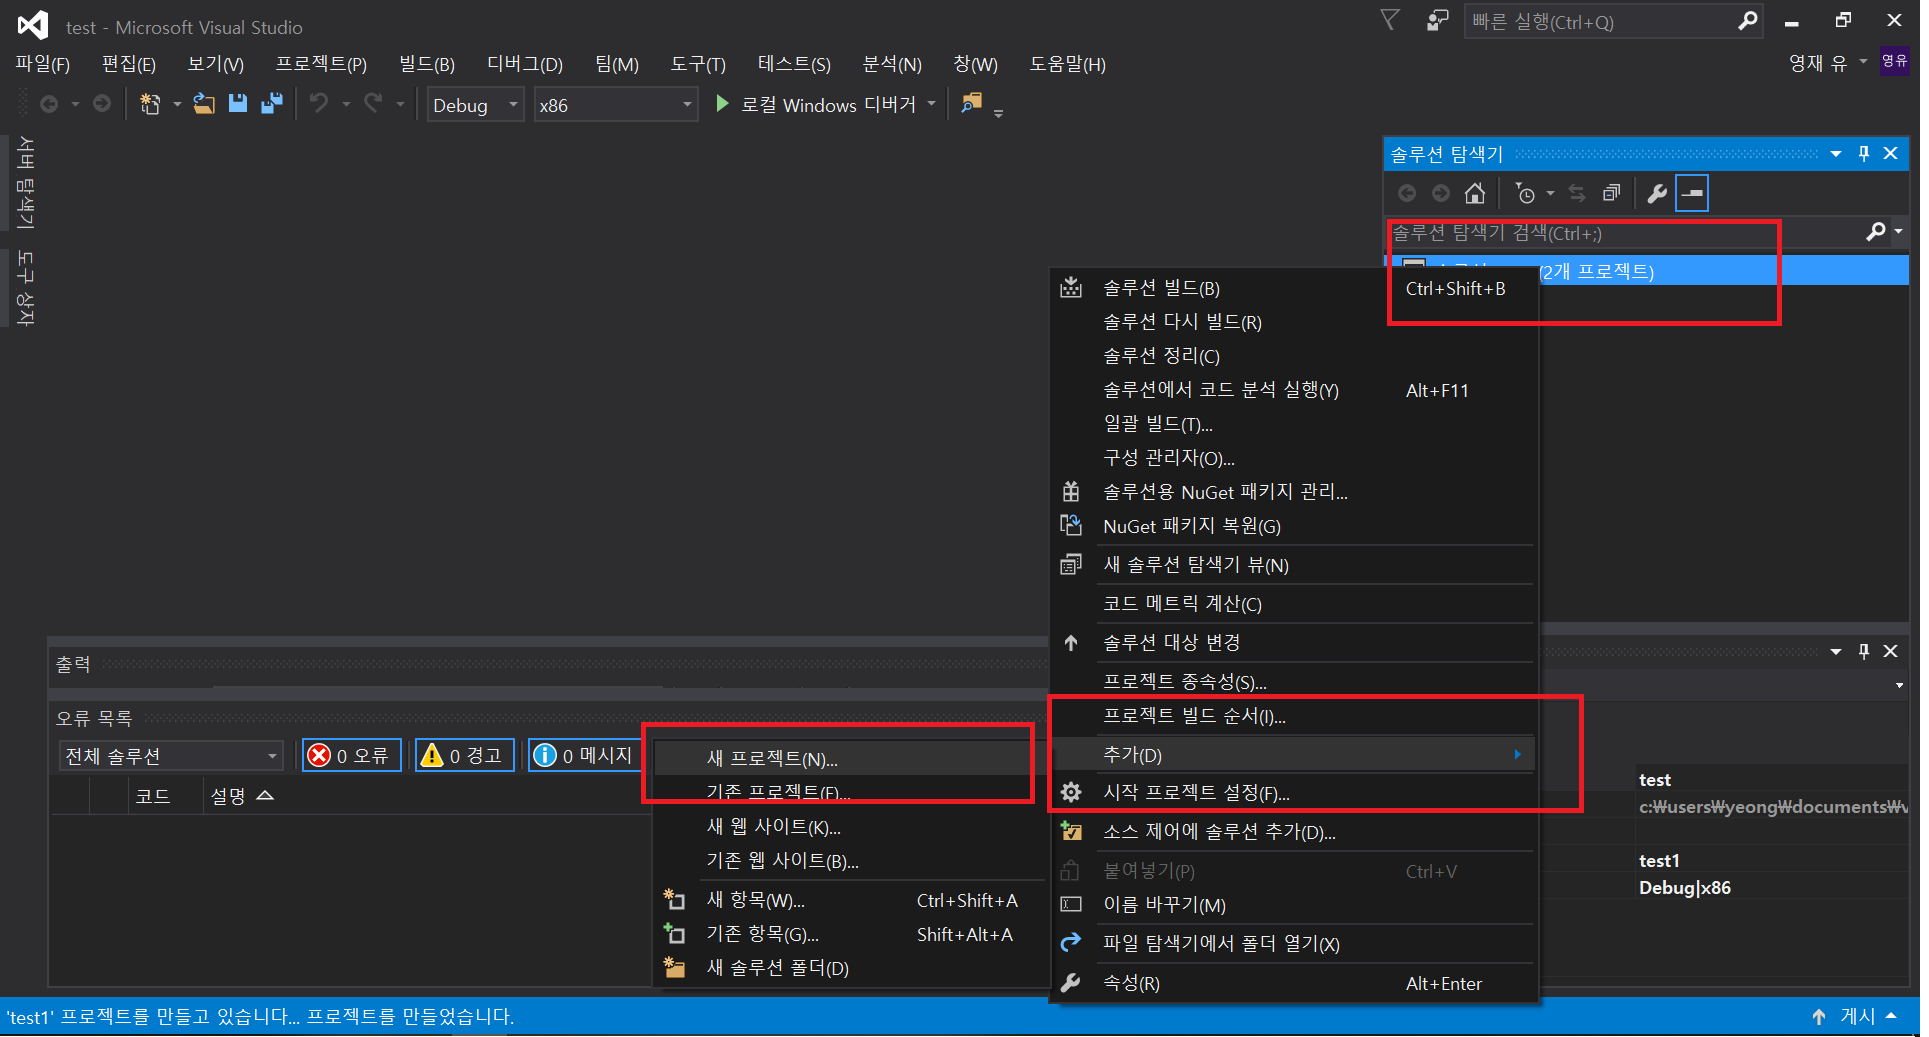Click the Pending Changes Filter clock icon
Screen dimensions: 1929x1037
click(1525, 194)
